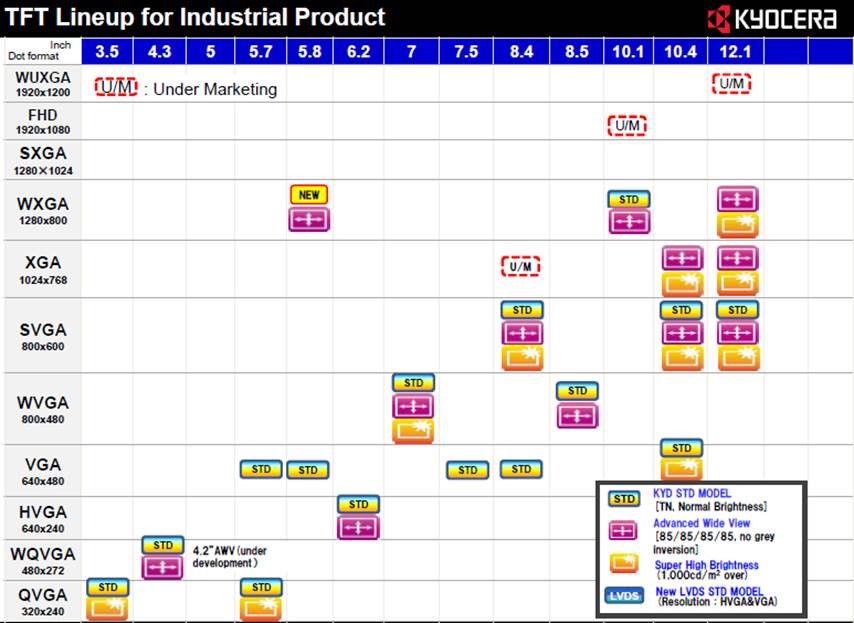Click the STD icon in the WXGA 10.1 cell
854x623 pixels.
point(628,199)
